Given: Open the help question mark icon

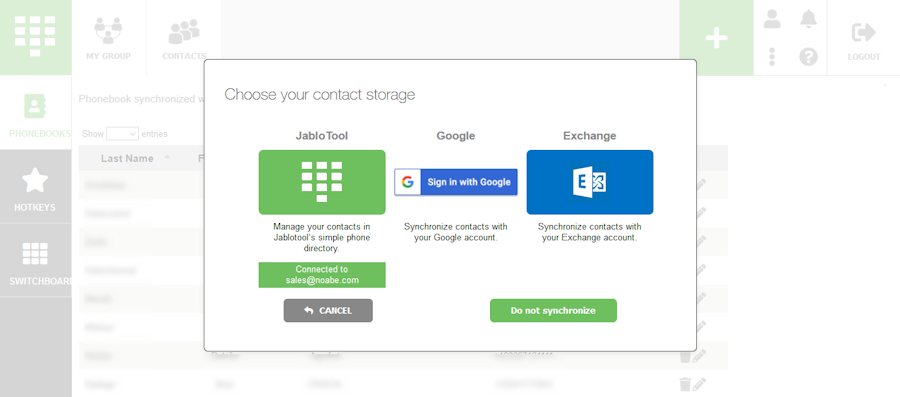Looking at the screenshot, I should pos(808,56).
